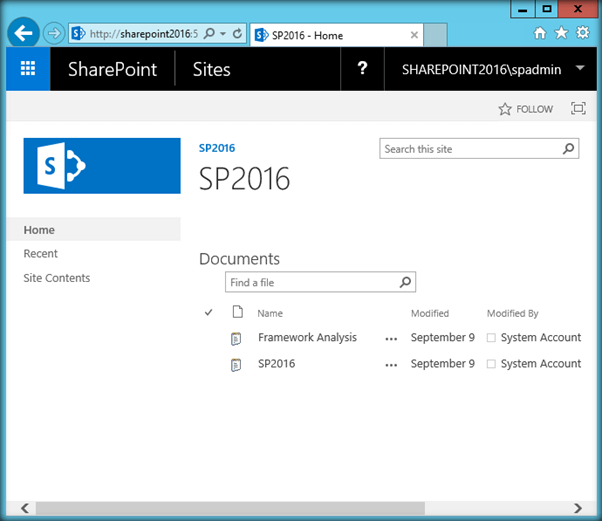
Task: Sort by file type icon column
Action: pos(238,312)
